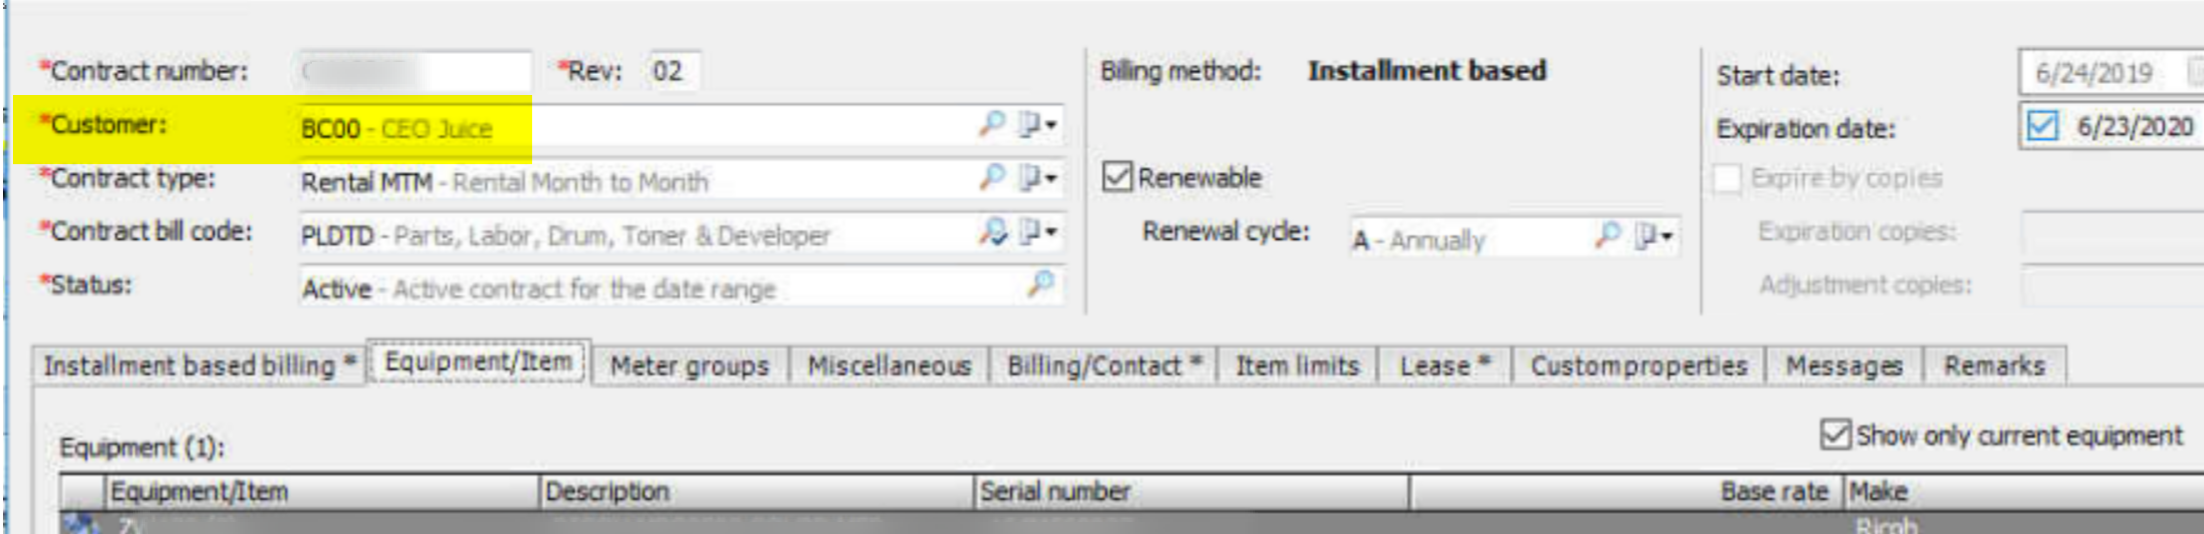Click the Contract bill code lookup icon
Image resolution: width=2204 pixels, height=534 pixels.
click(992, 231)
